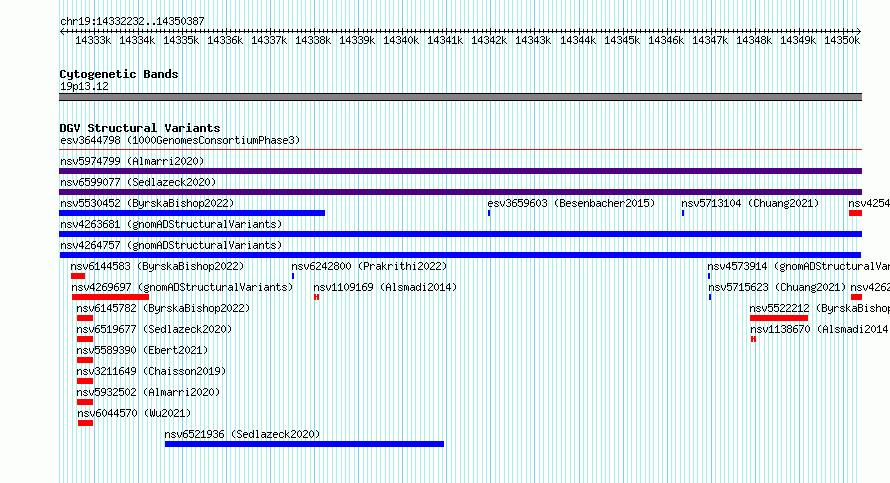Viewport: 890px width, 483px height.
Task: Click the Cytogenetic Bands track title
Action: point(119,74)
